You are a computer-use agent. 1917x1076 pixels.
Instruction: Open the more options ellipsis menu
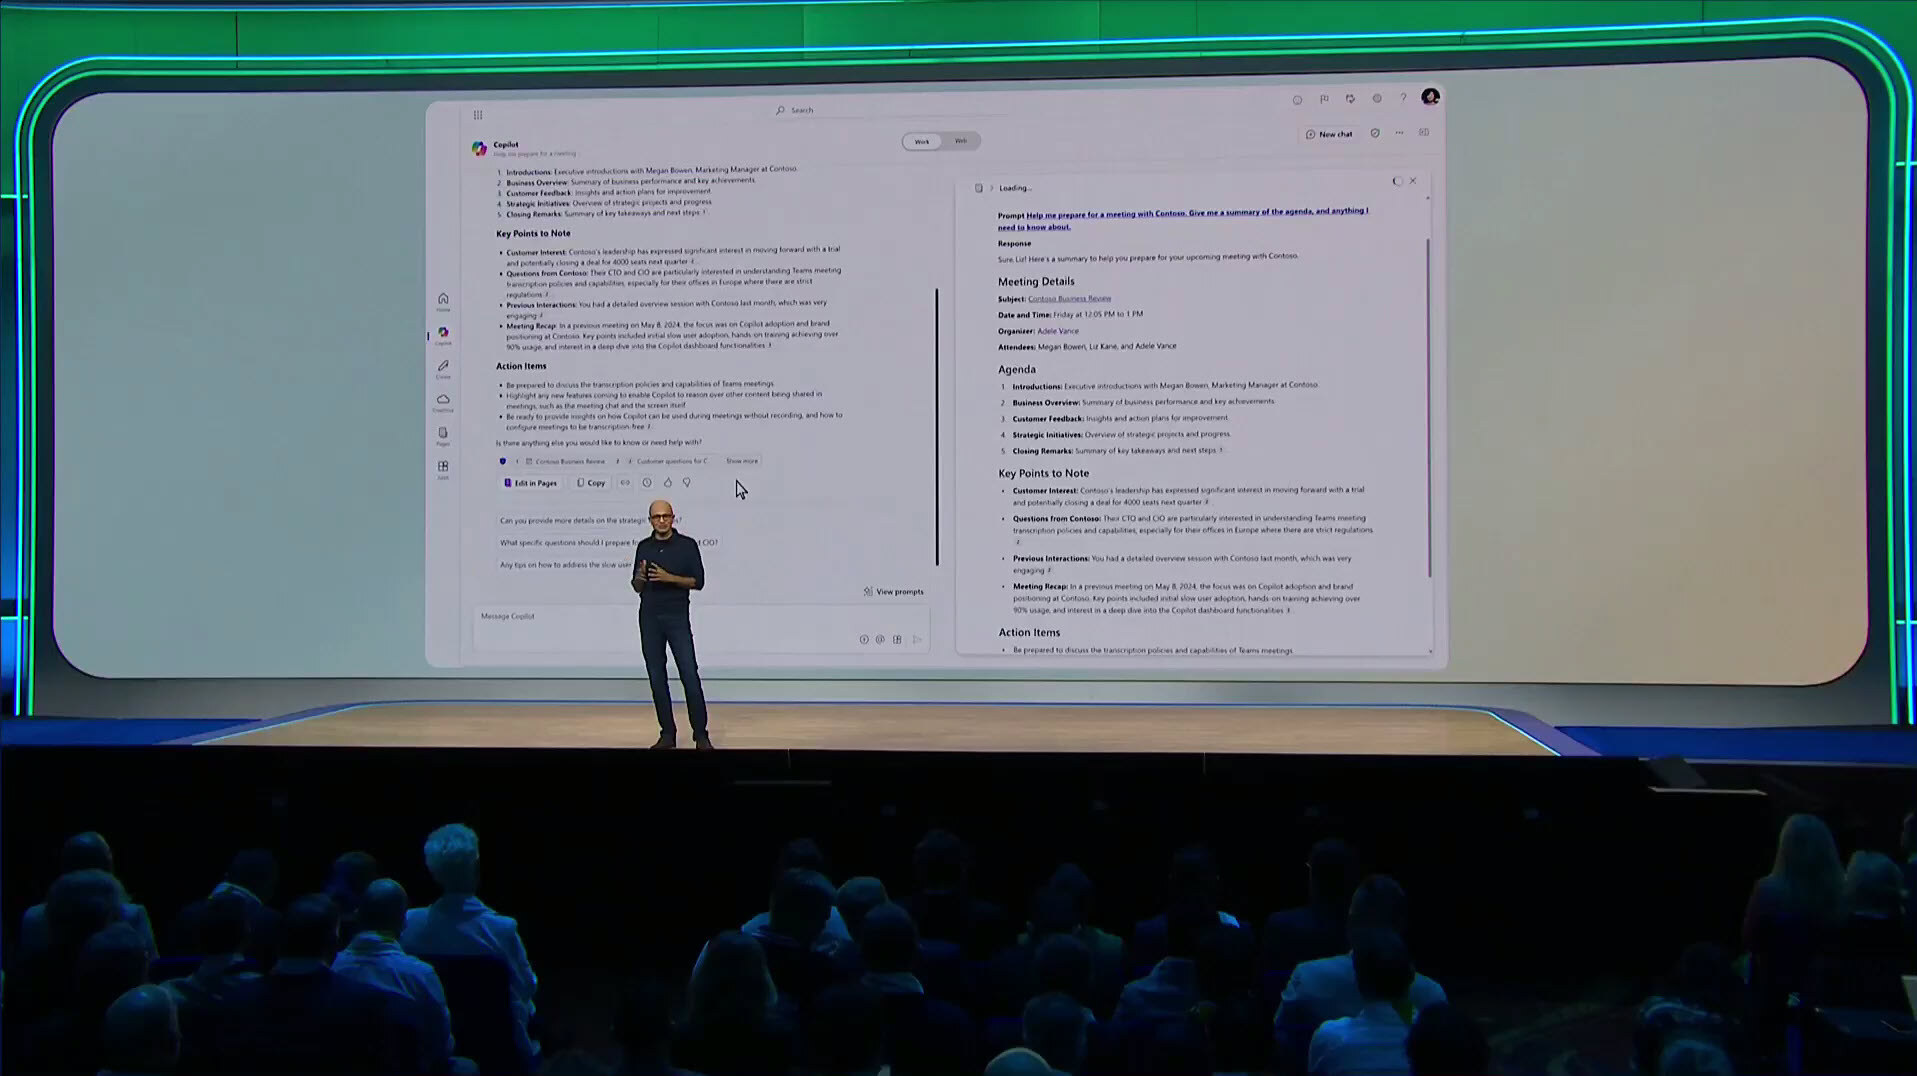pyautogui.click(x=1399, y=133)
